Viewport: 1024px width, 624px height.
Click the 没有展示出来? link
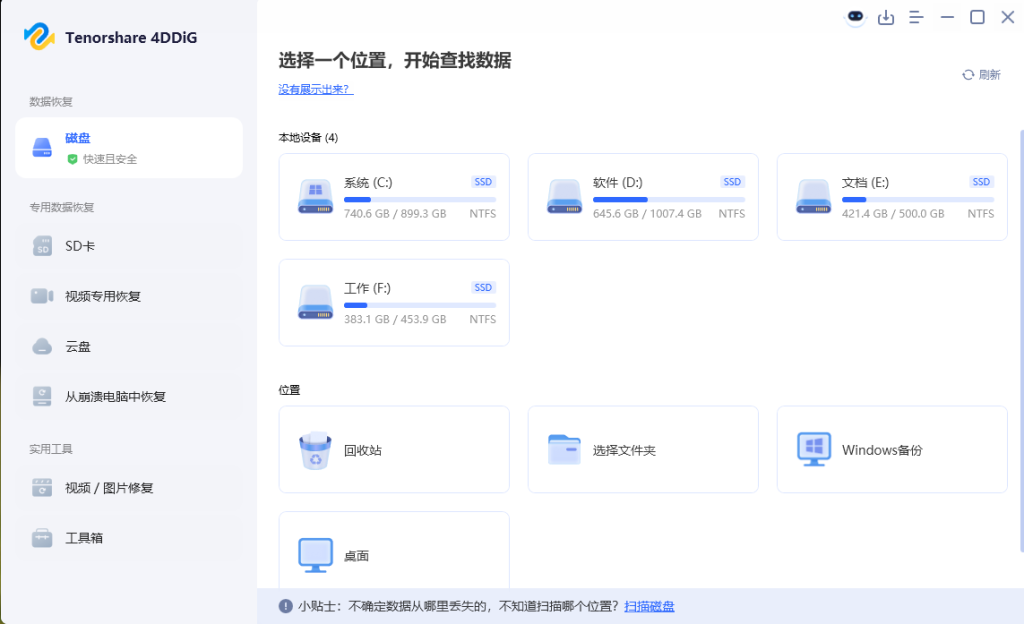(315, 90)
